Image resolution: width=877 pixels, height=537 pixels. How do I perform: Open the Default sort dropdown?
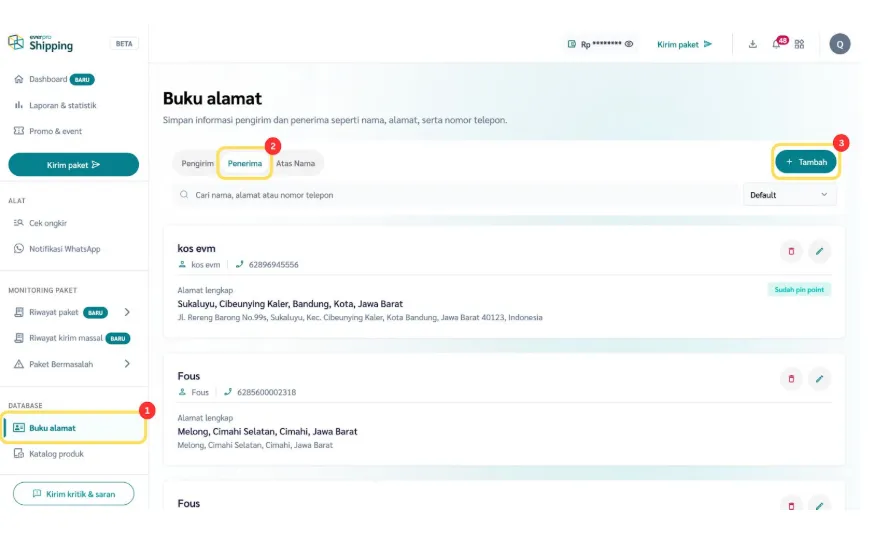click(789, 195)
